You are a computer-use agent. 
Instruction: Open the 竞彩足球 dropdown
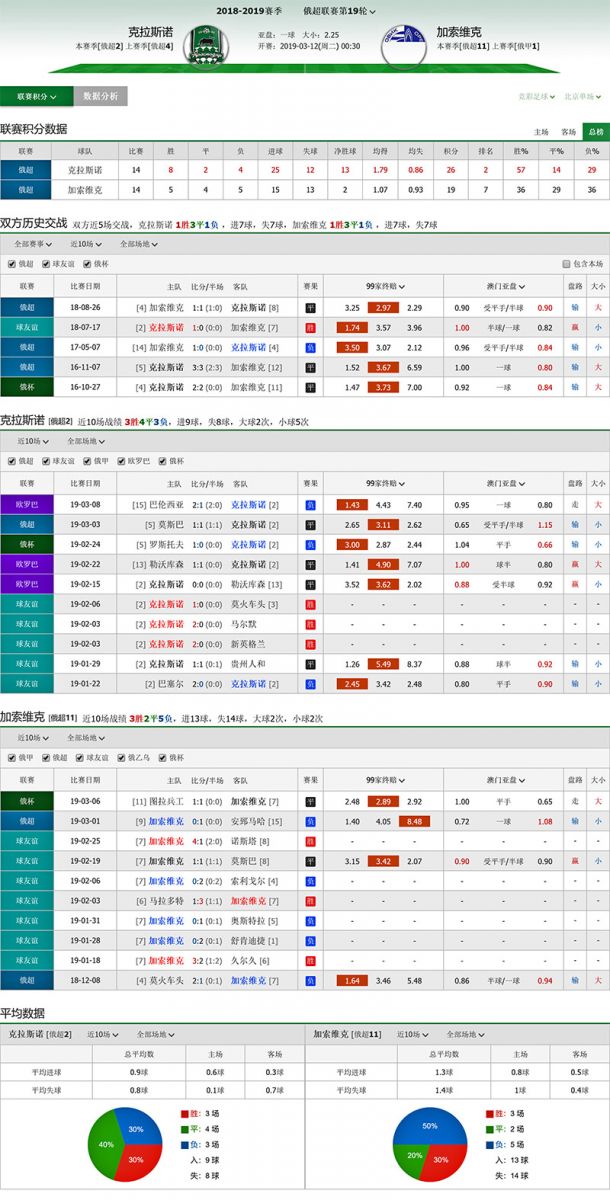pyautogui.click(x=537, y=97)
